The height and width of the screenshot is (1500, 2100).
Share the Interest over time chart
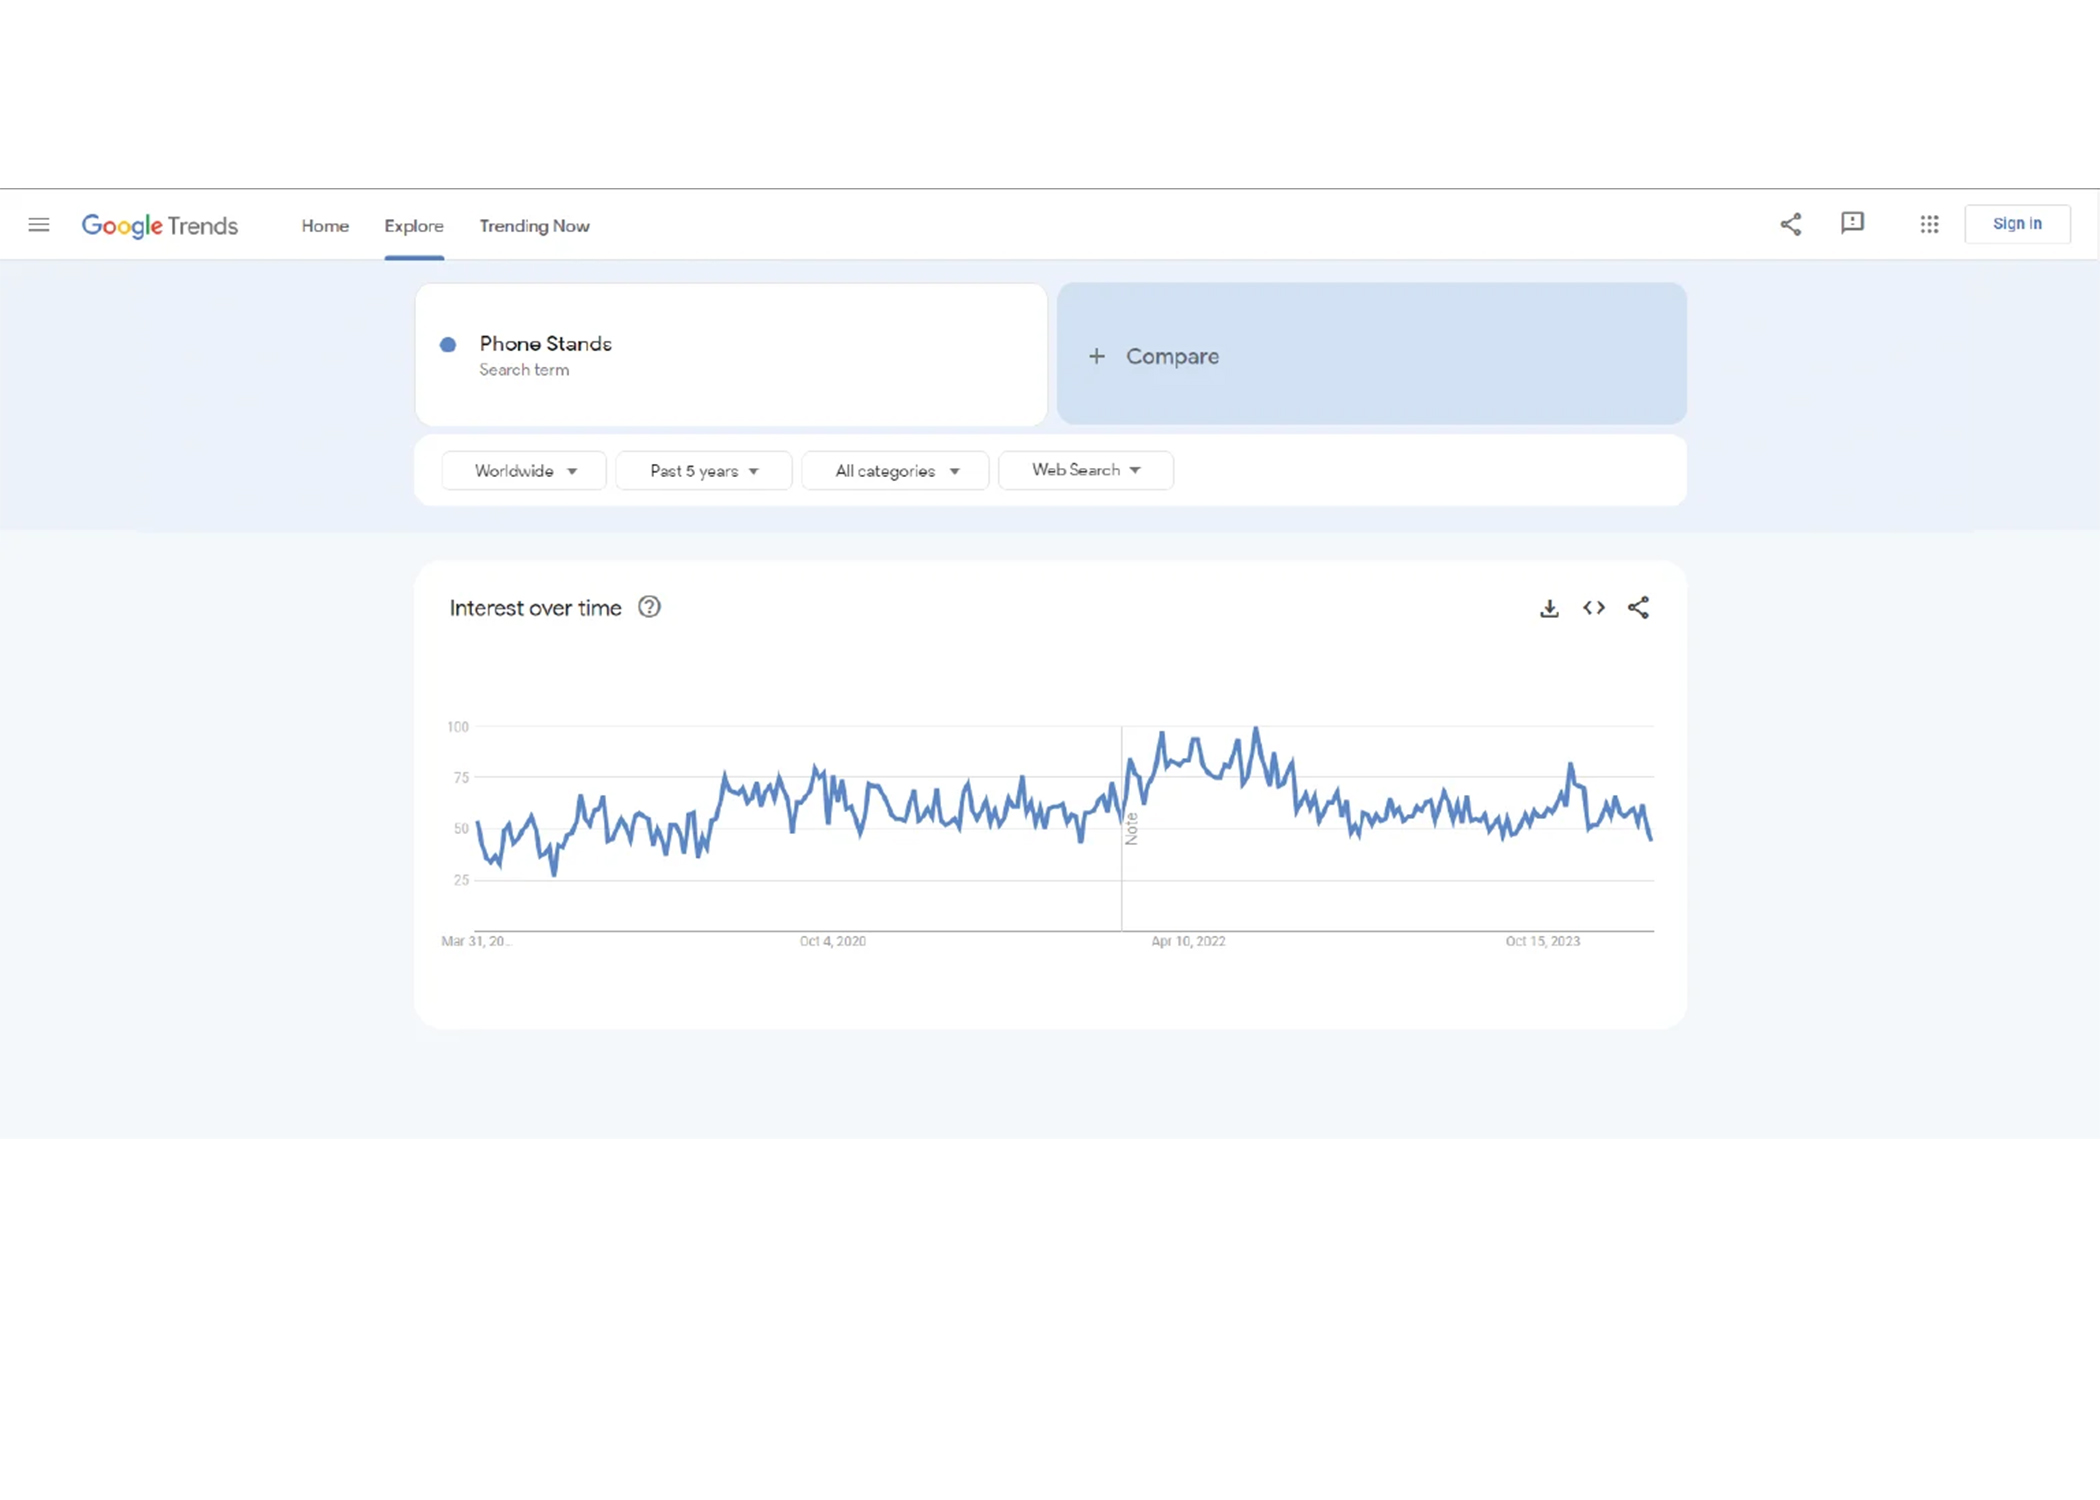click(x=1638, y=608)
